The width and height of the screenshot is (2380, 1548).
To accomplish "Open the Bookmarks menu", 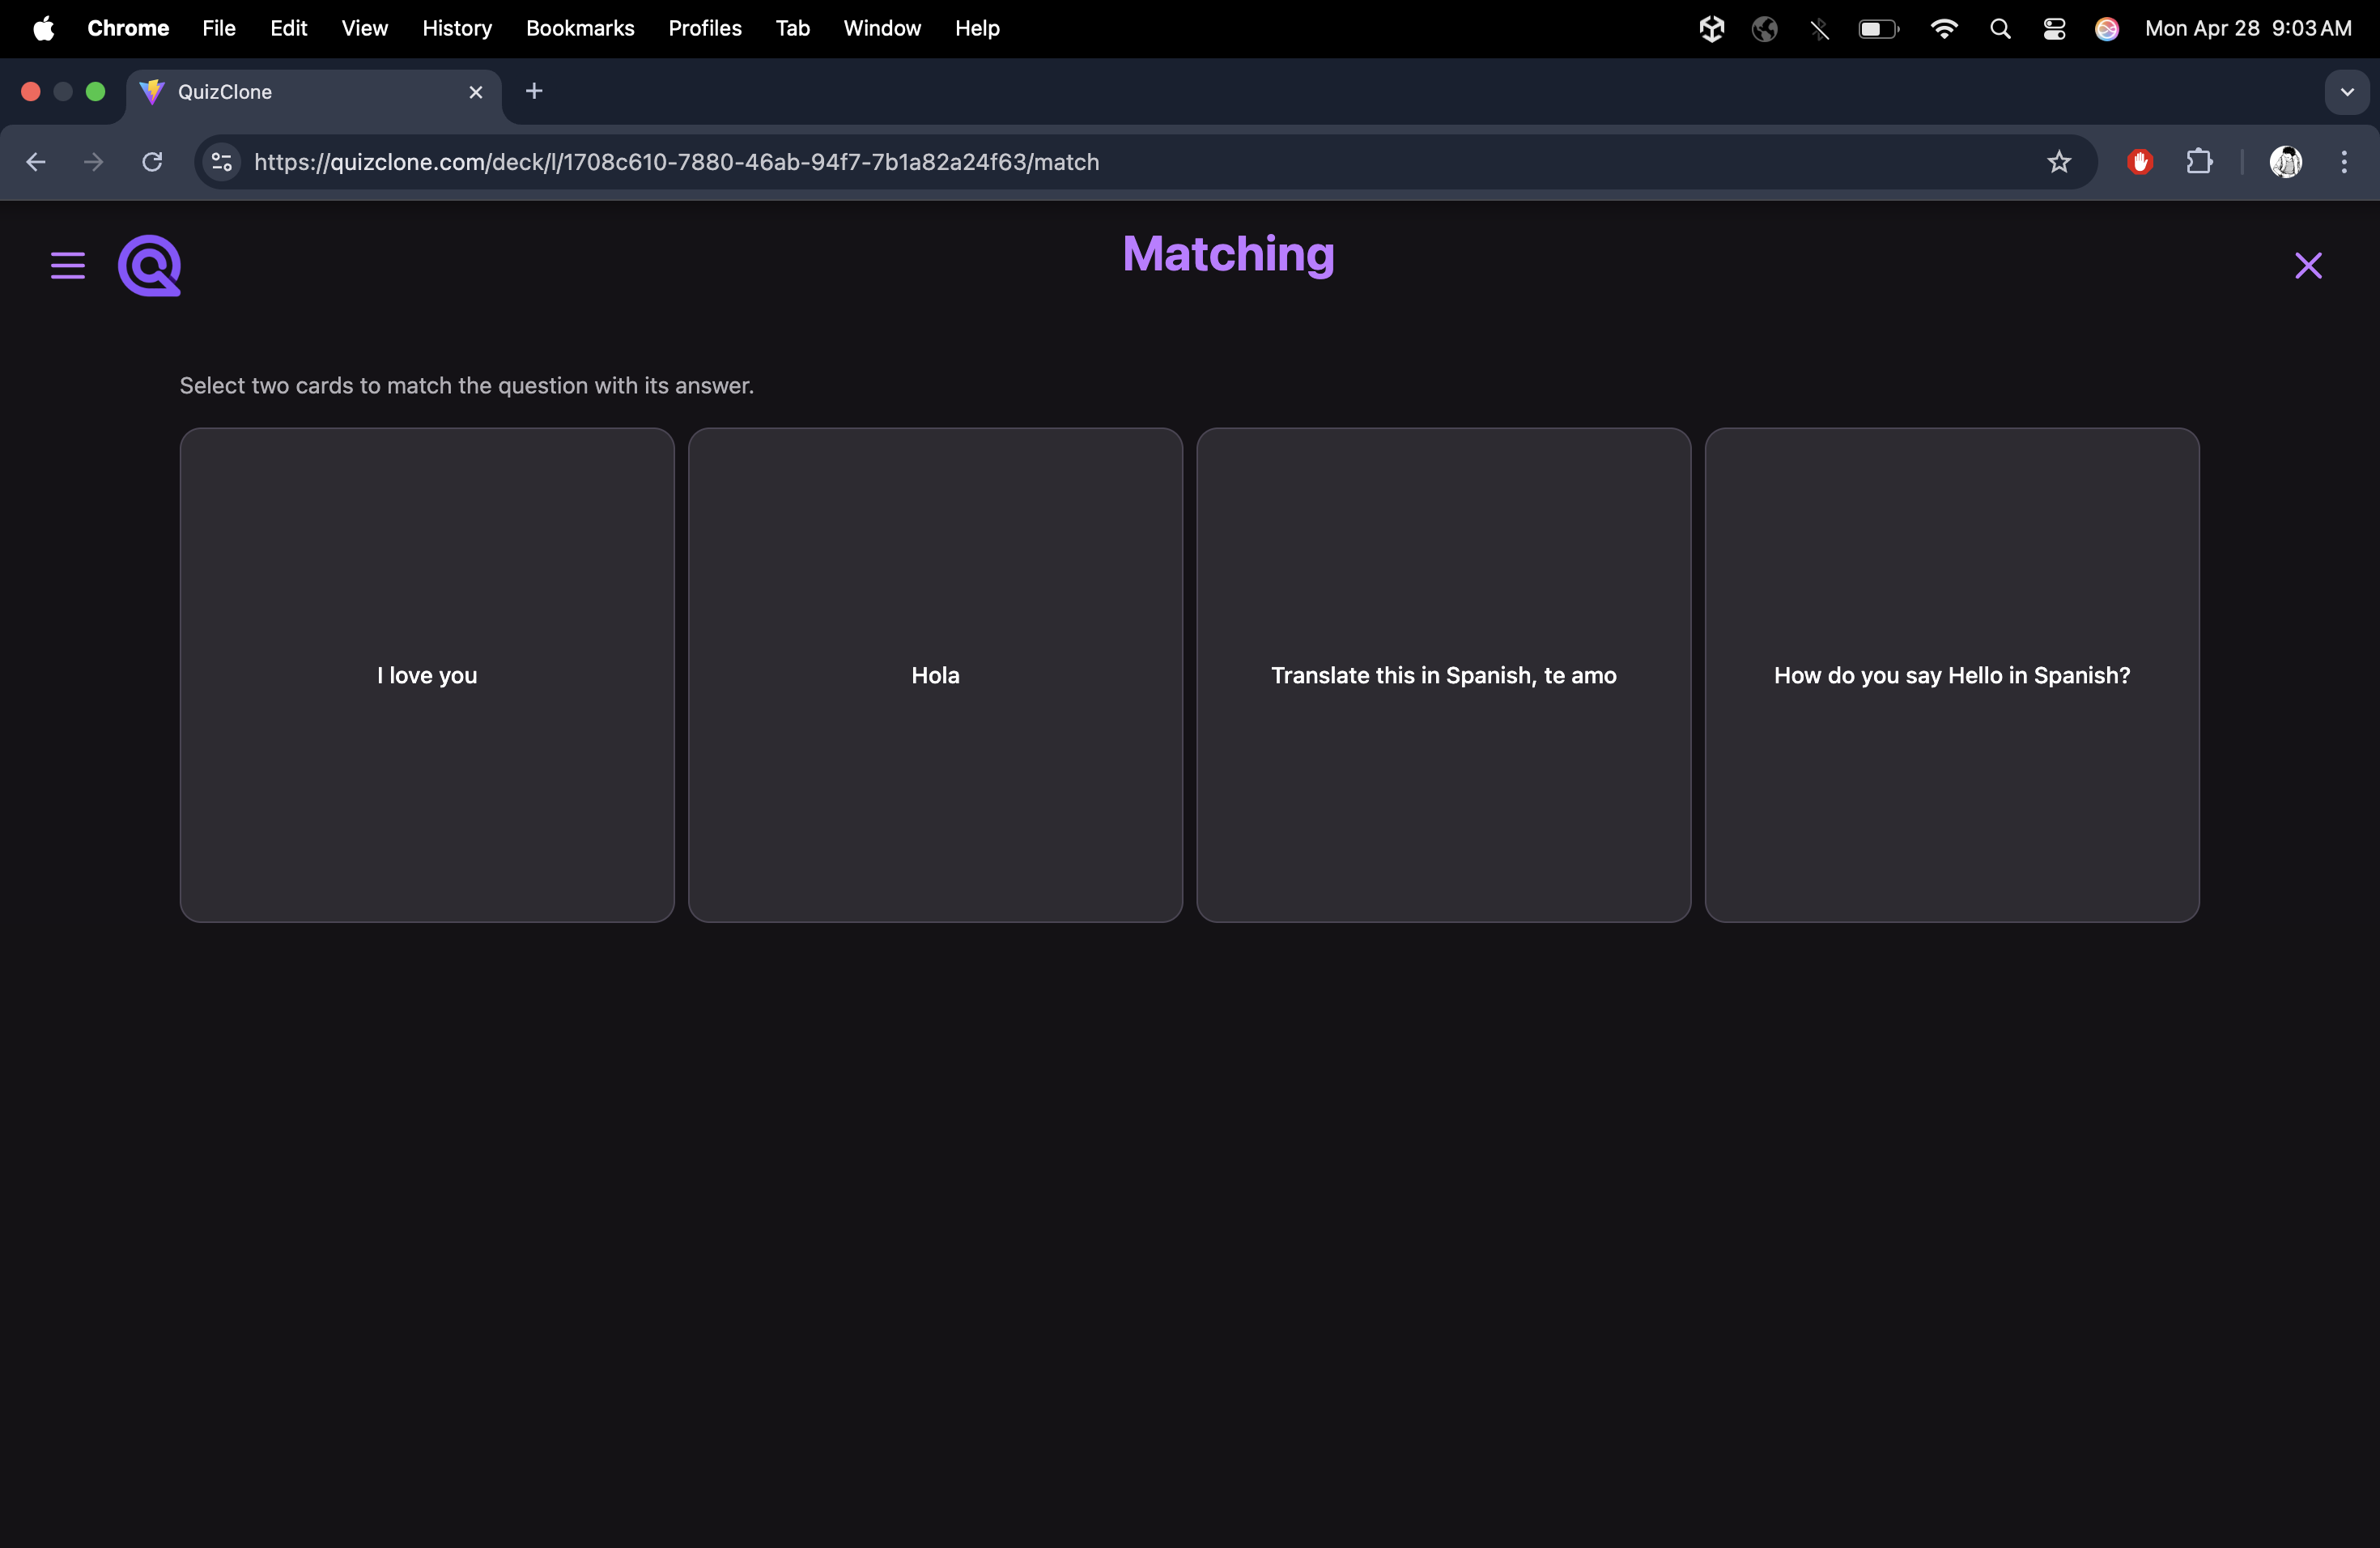I will pyautogui.click(x=580, y=28).
